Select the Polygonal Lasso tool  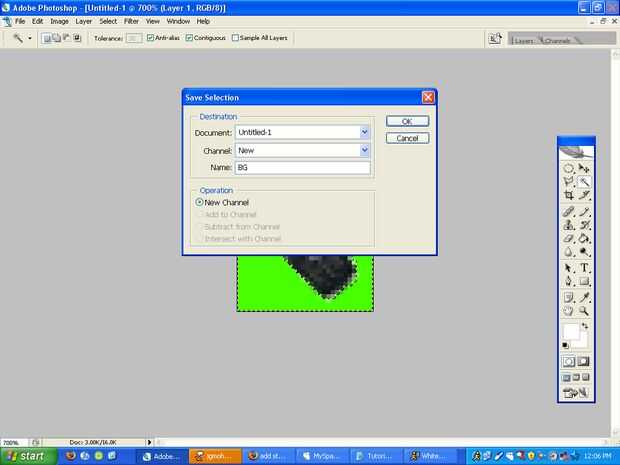pyautogui.click(x=569, y=182)
